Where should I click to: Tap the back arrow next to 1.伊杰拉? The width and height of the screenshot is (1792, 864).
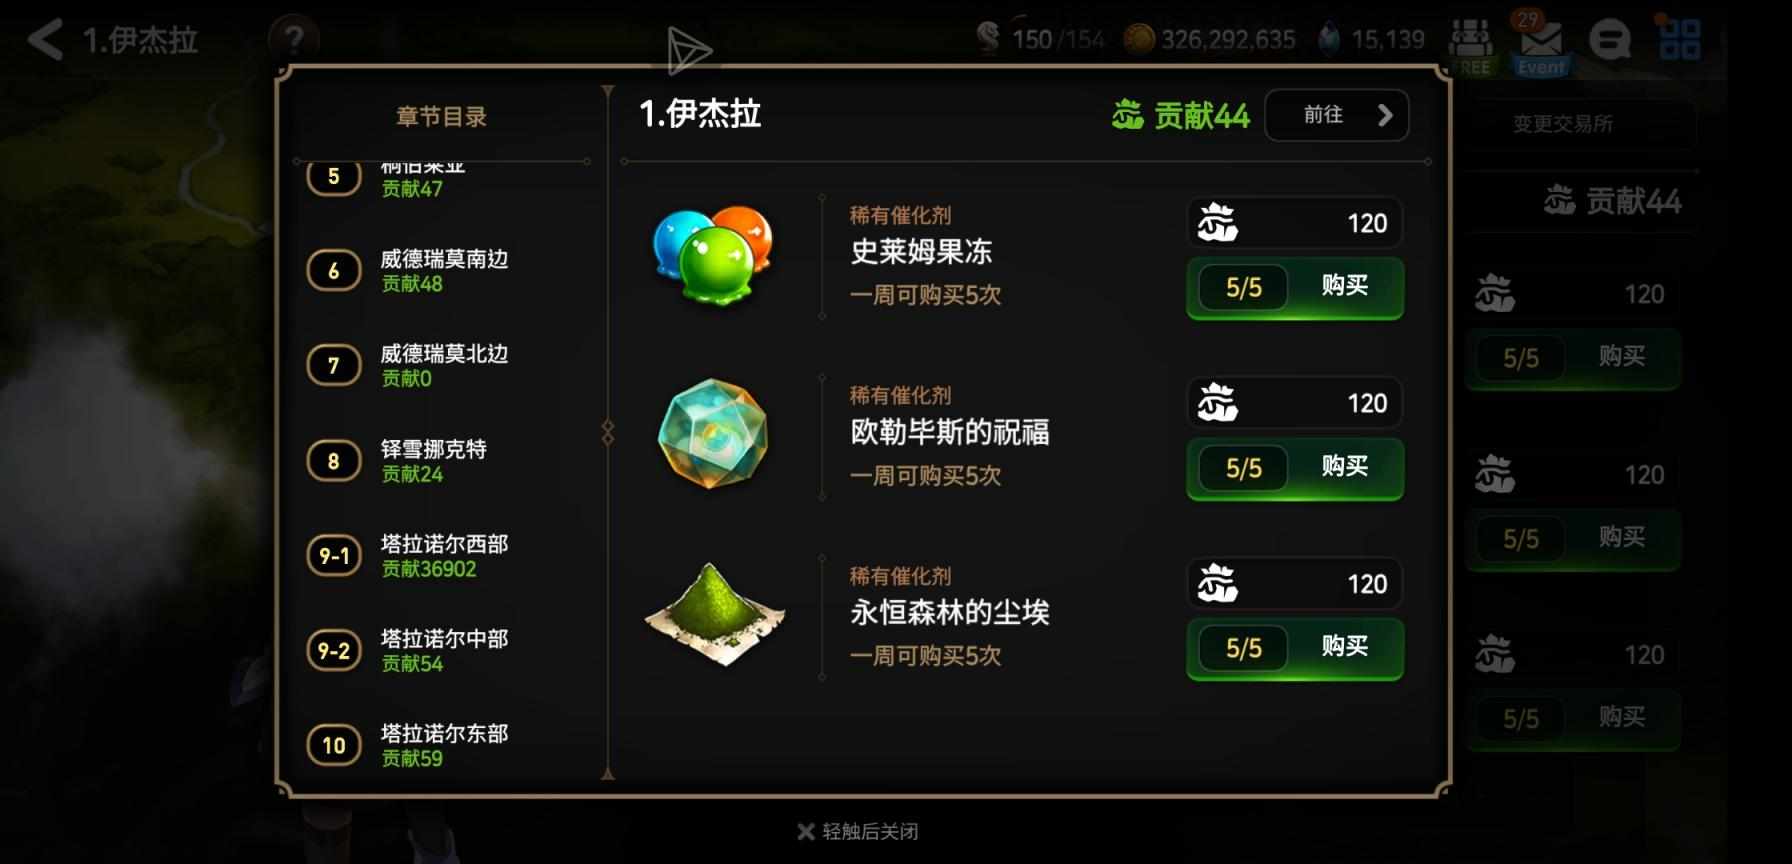click(44, 40)
